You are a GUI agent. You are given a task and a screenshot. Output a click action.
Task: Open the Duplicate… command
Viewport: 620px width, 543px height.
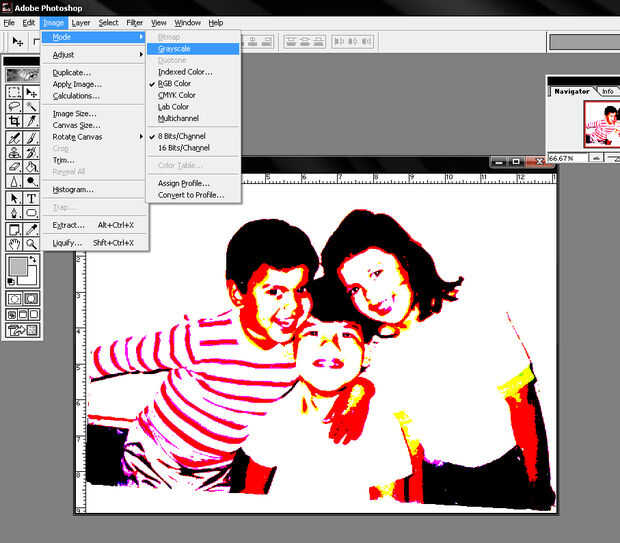[95, 73]
